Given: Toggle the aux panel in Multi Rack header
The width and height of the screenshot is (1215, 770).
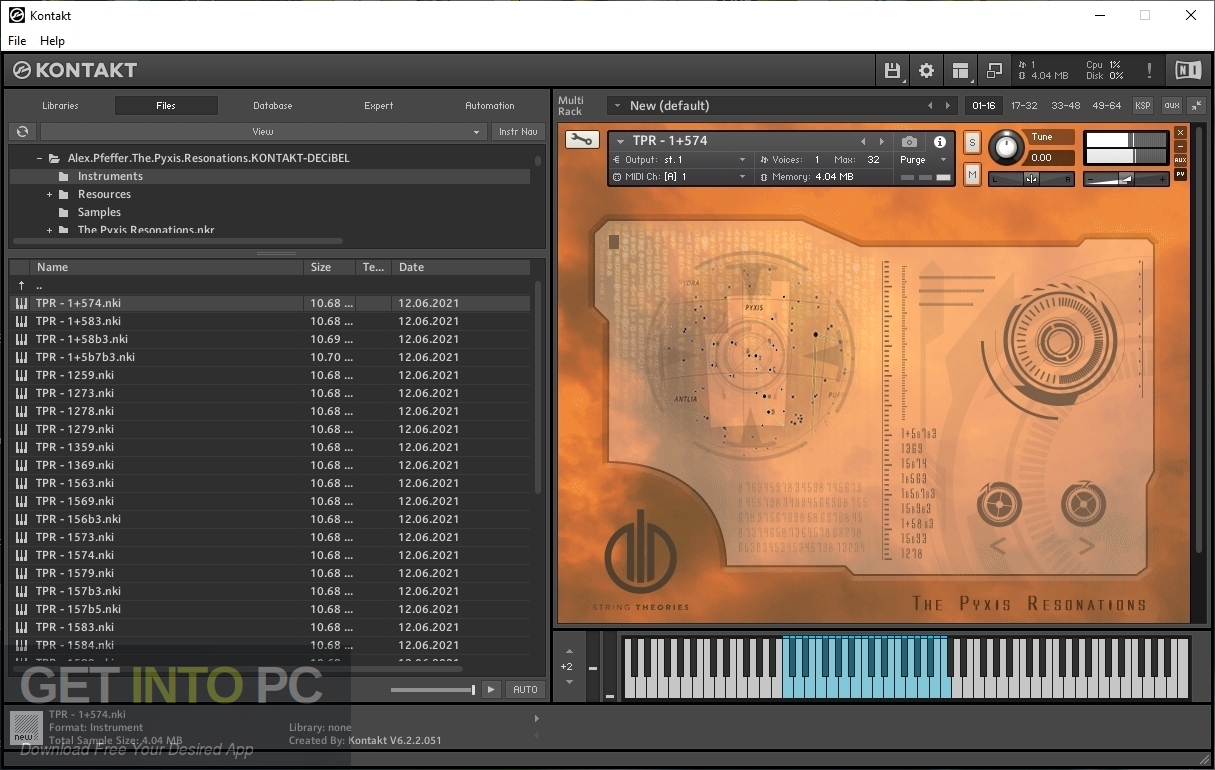Looking at the screenshot, I should [1171, 105].
